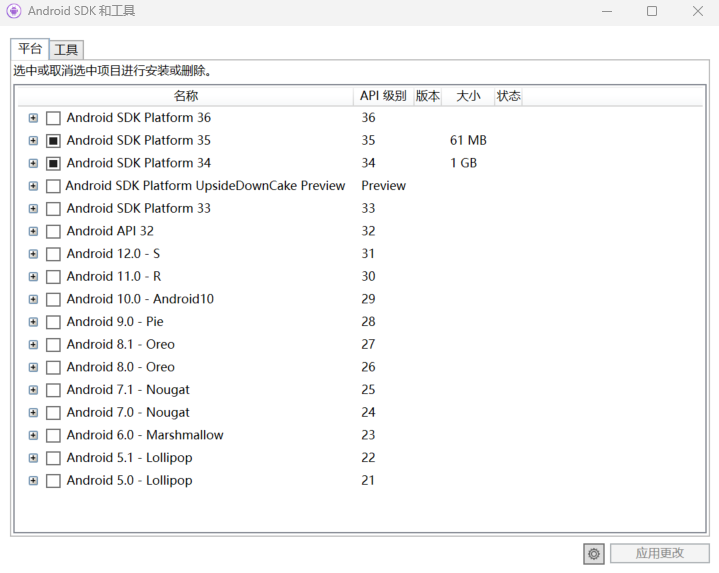Click the 1 GB size value
Viewport: 719px width, 573px height.
[463, 163]
